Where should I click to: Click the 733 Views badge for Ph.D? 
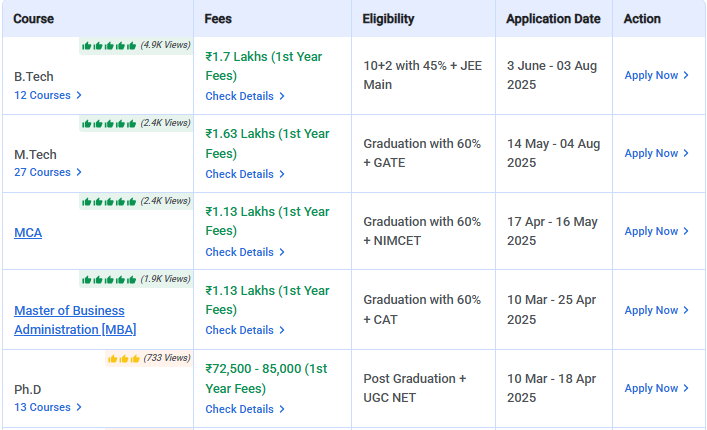tap(166, 358)
